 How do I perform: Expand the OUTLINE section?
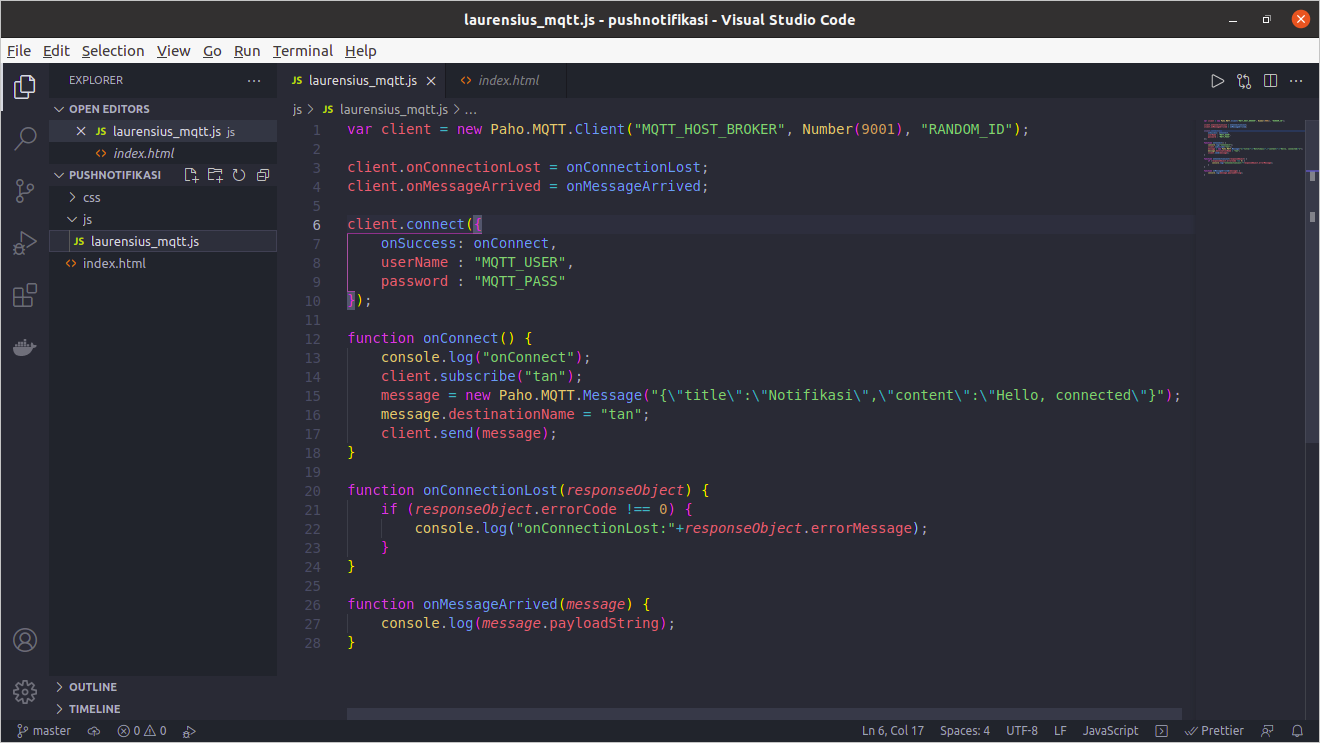(163, 687)
